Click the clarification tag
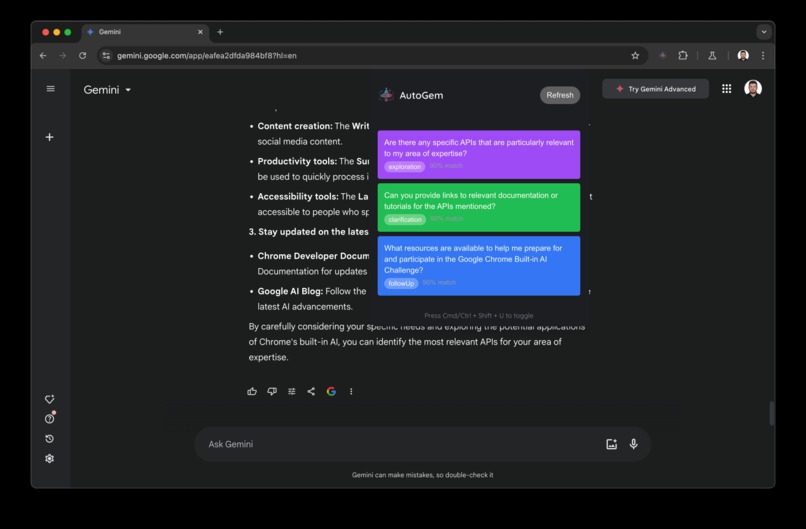This screenshot has height=529, width=806. click(405, 220)
